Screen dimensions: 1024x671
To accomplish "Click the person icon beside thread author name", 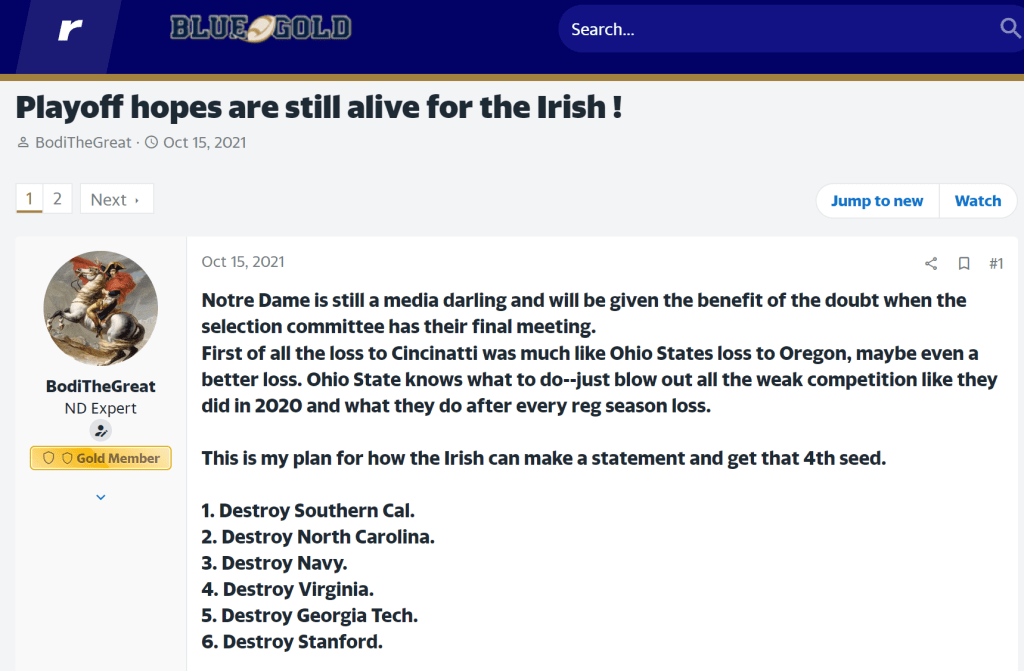I will (23, 143).
